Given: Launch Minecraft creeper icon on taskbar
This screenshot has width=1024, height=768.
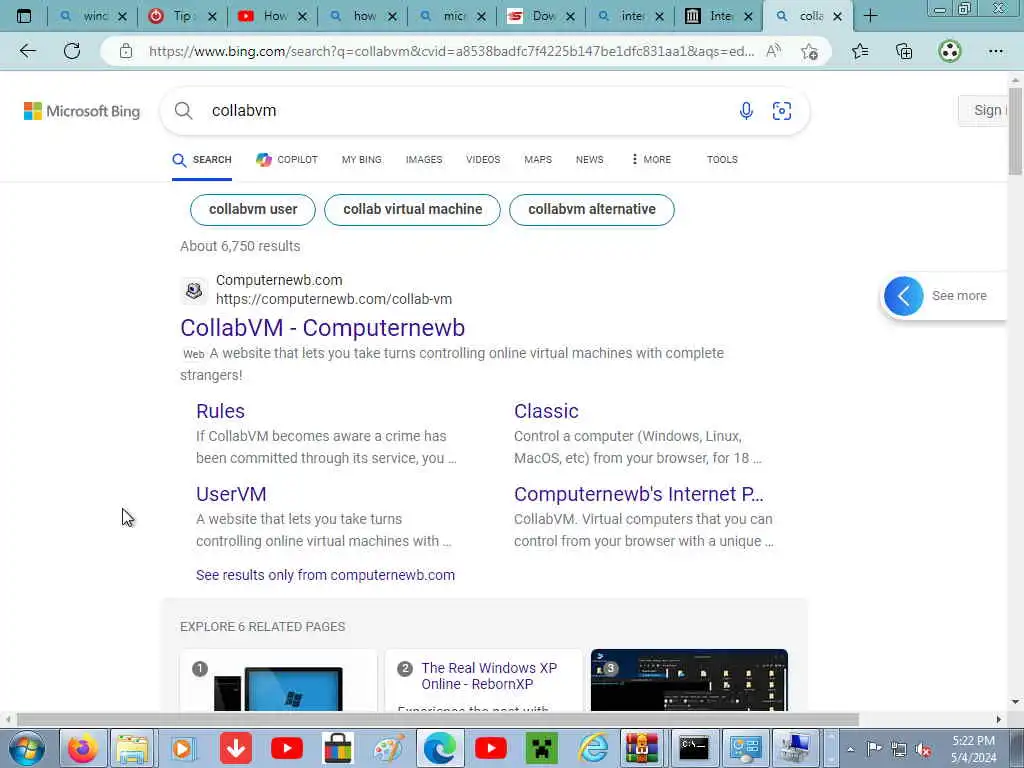Looking at the screenshot, I should pyautogui.click(x=542, y=748).
